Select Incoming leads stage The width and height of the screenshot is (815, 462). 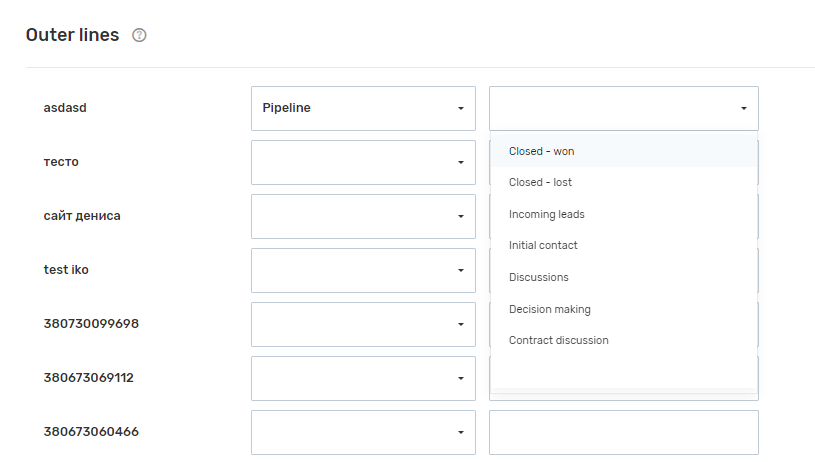(x=546, y=214)
